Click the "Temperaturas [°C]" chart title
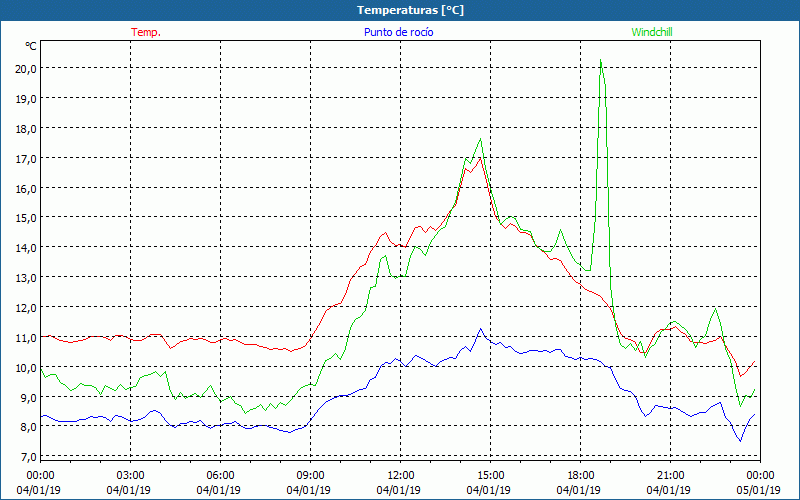The width and height of the screenshot is (800, 500). click(410, 10)
